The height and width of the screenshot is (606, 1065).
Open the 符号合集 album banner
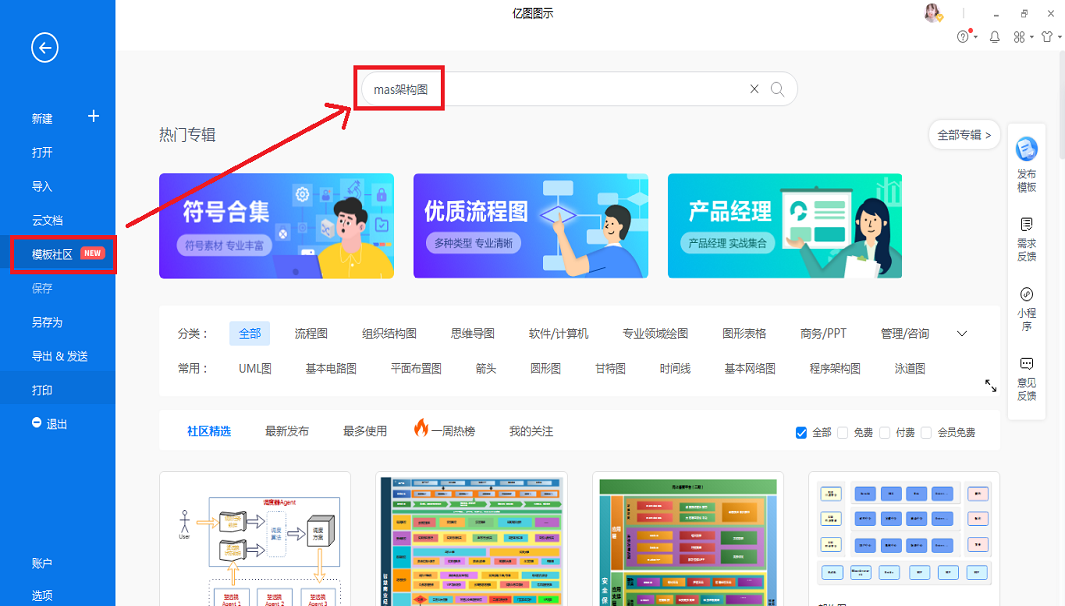click(x=276, y=226)
